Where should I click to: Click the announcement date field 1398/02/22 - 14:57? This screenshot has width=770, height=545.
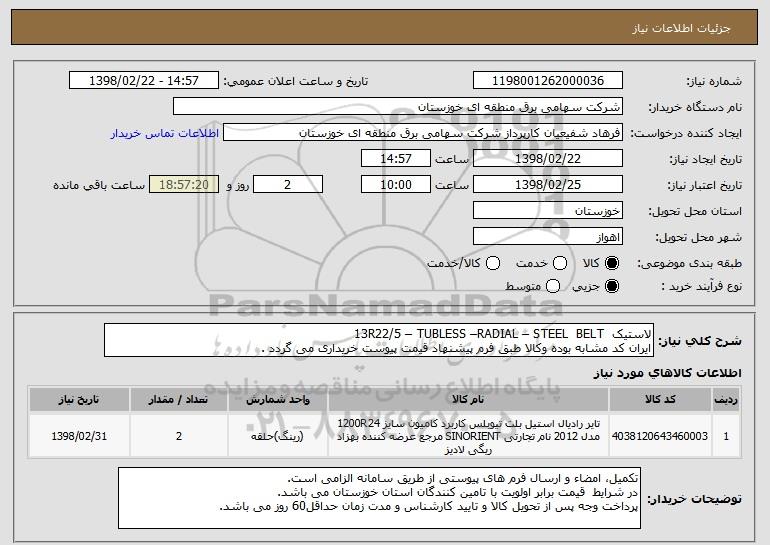point(144,81)
